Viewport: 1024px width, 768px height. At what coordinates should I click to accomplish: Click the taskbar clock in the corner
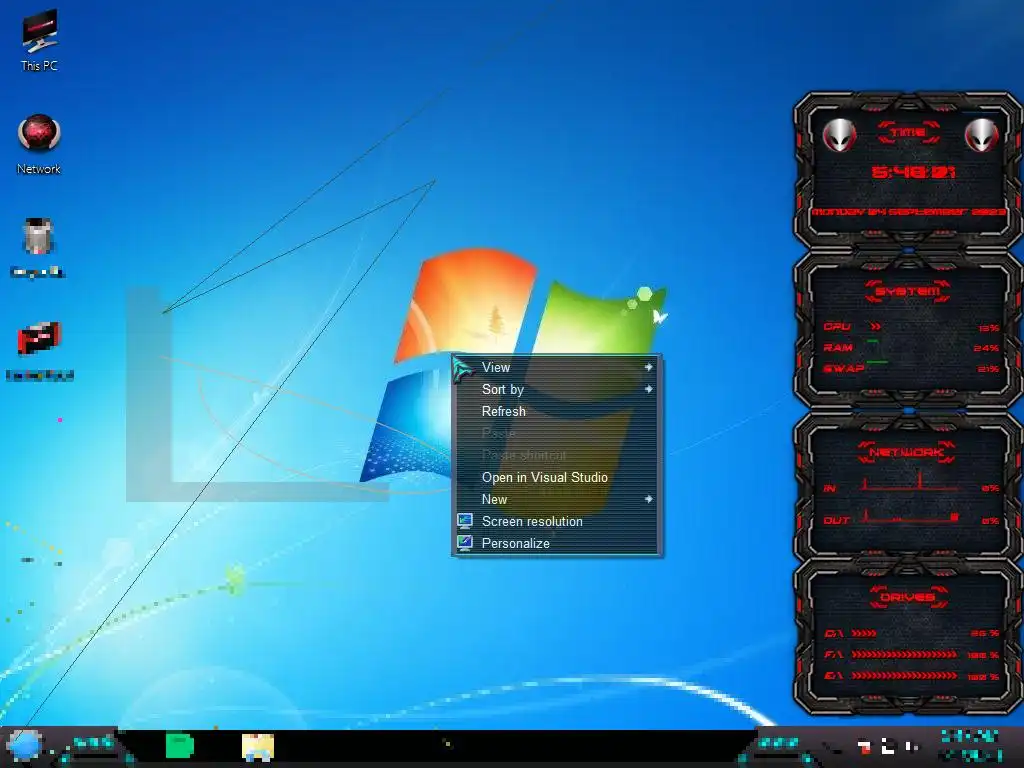tap(968, 746)
